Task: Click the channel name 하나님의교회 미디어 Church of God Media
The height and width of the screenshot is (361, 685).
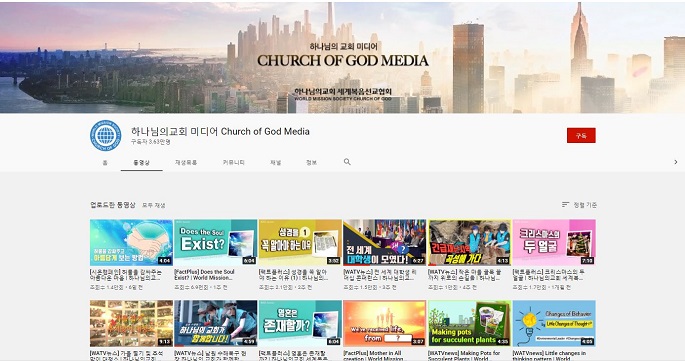Action: point(220,132)
